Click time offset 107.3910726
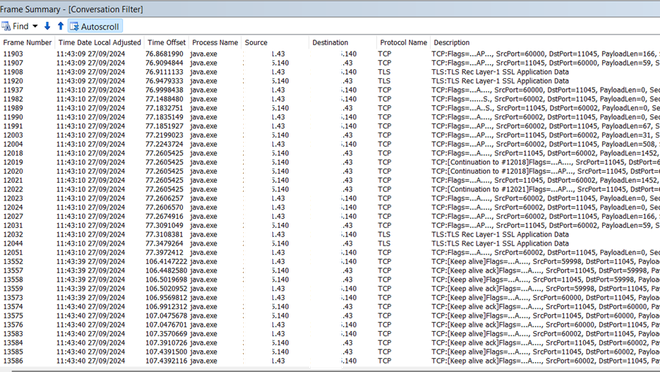 167,343
